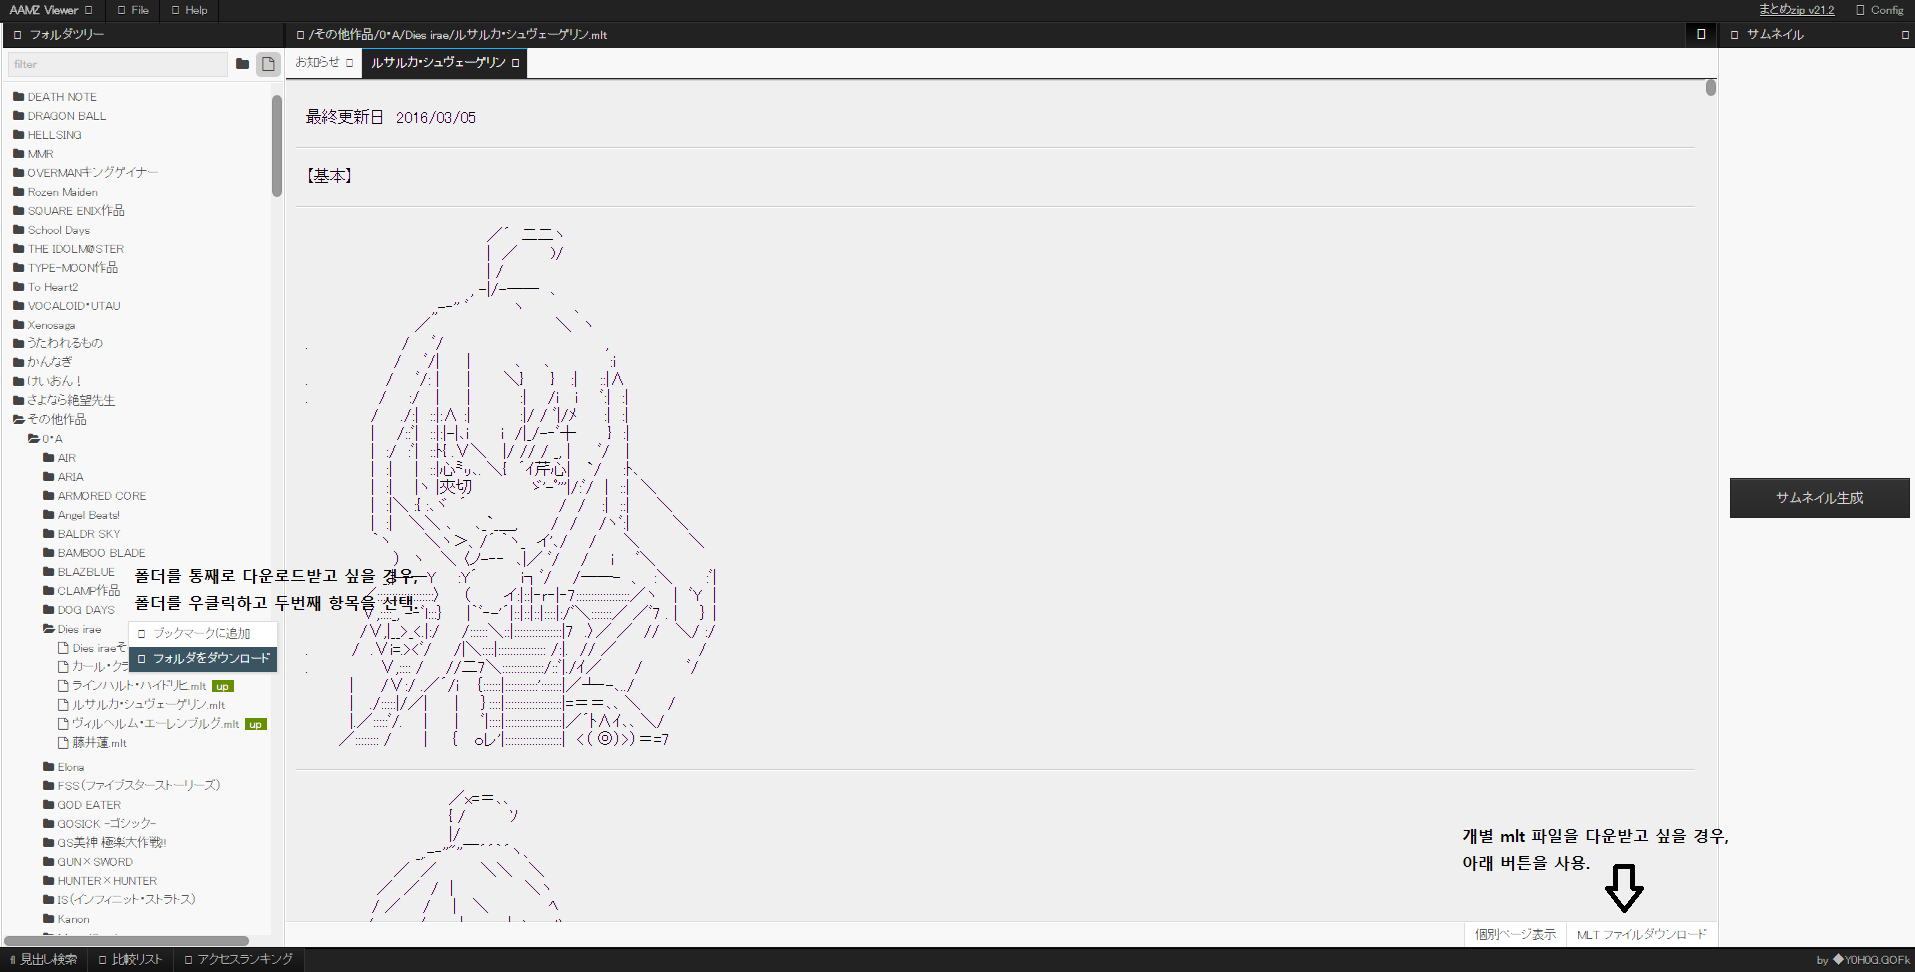The height and width of the screenshot is (972, 1915).
Task: Open the Help menu
Action: 190,10
